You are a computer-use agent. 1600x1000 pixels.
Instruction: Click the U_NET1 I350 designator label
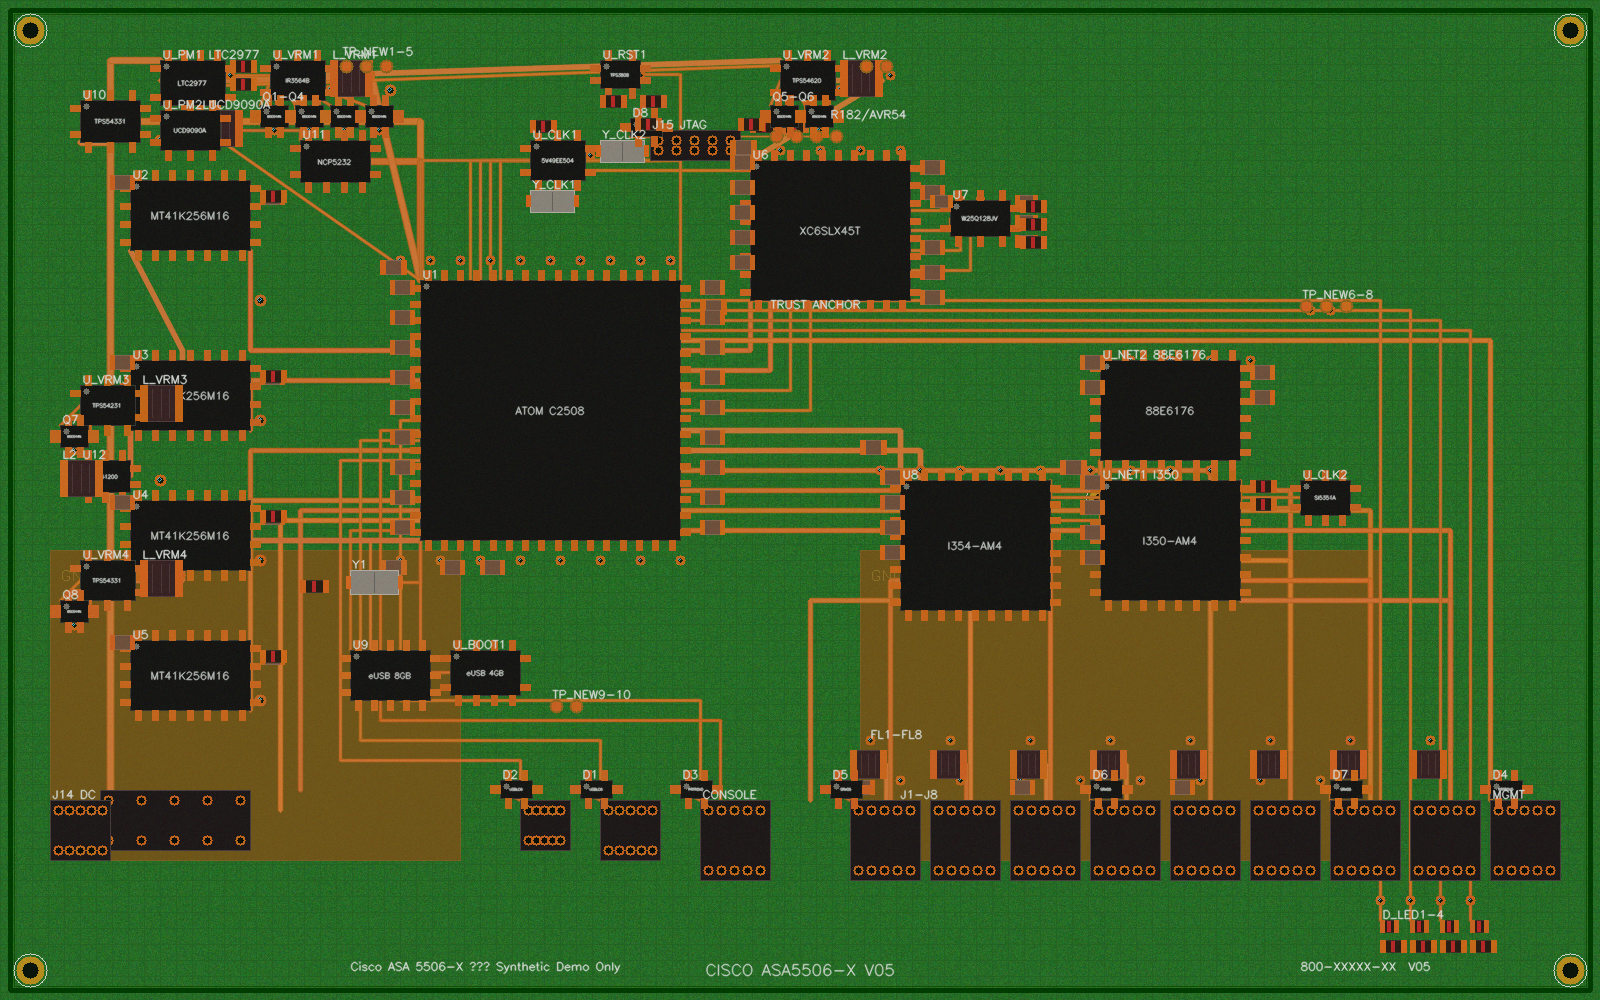point(1140,475)
